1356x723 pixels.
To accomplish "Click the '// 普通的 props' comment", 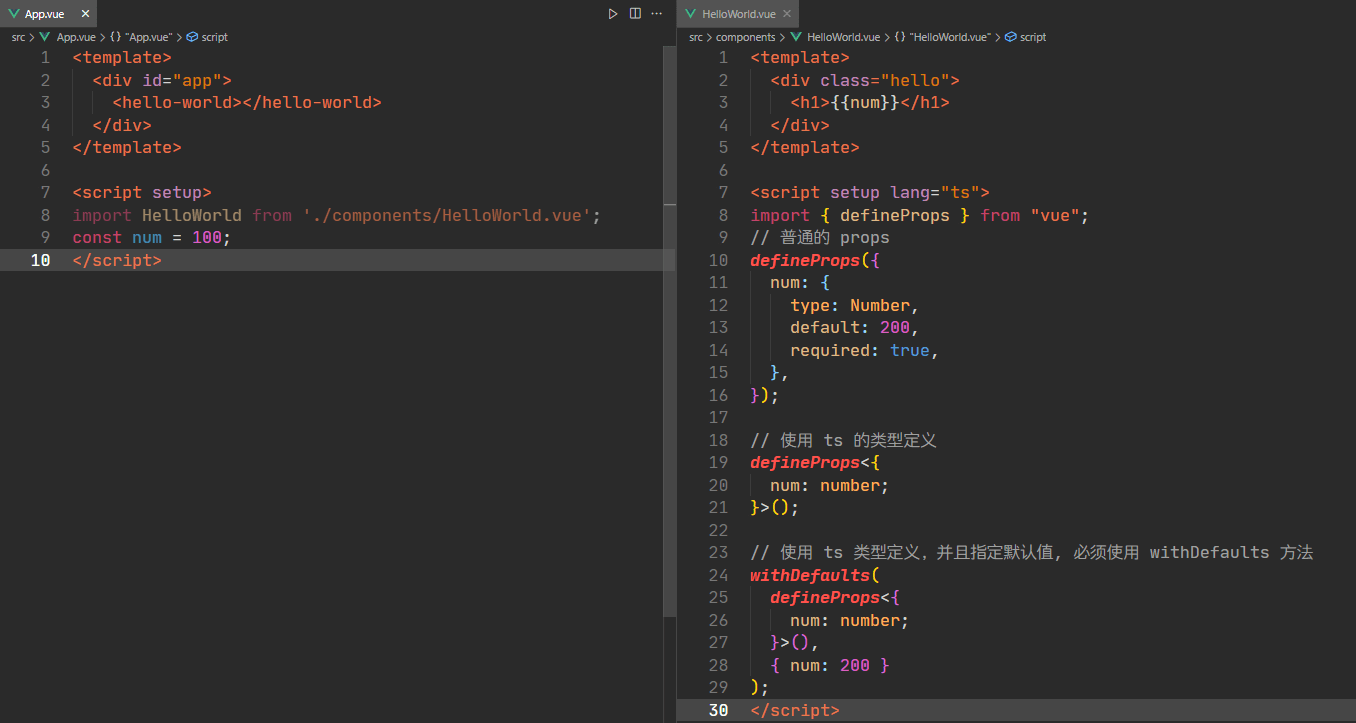I will pos(820,238).
